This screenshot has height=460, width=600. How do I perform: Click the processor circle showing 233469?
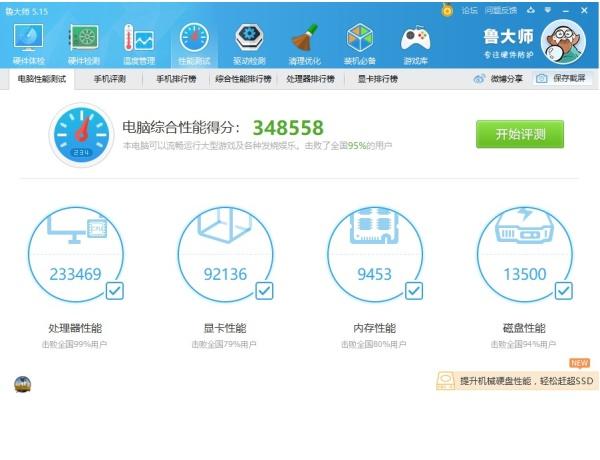pyautogui.click(x=76, y=254)
